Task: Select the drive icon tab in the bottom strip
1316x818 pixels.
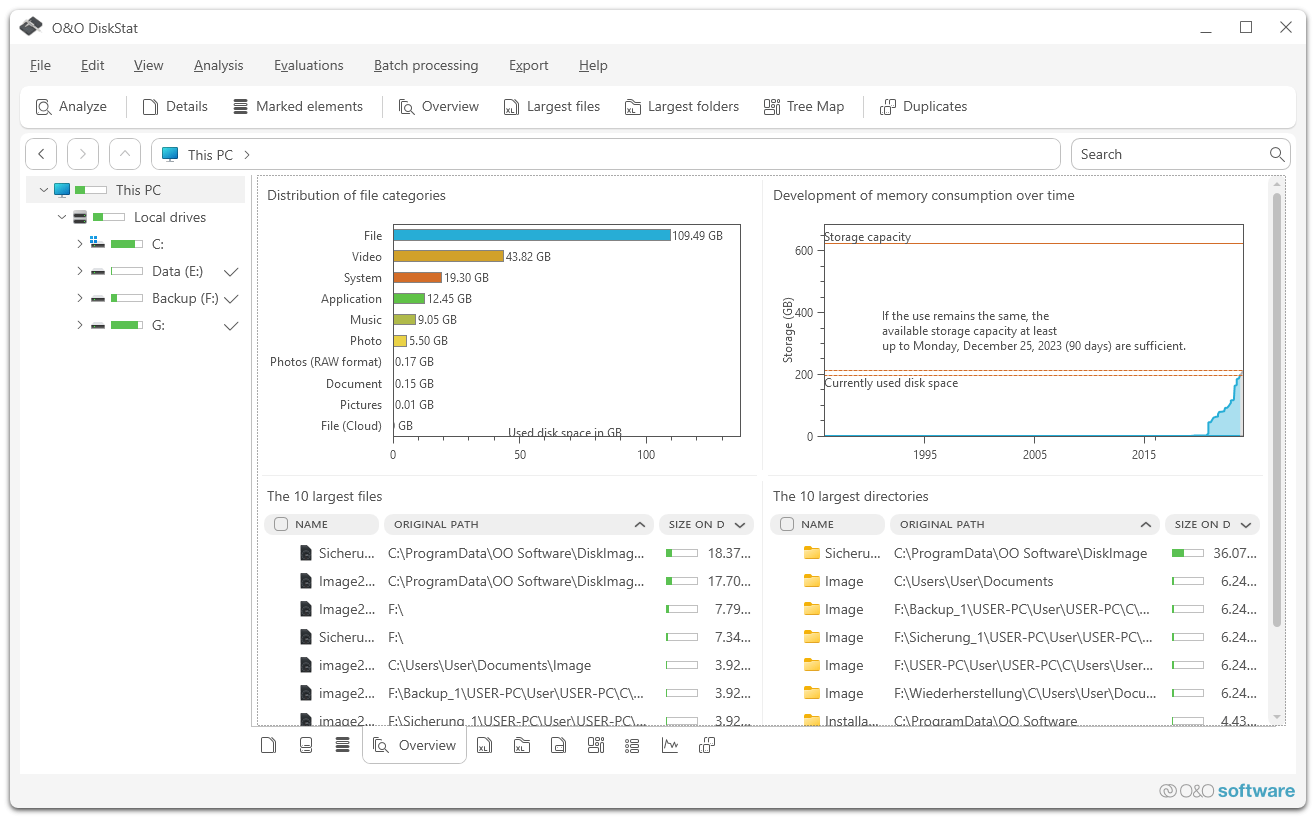Action: (x=306, y=745)
